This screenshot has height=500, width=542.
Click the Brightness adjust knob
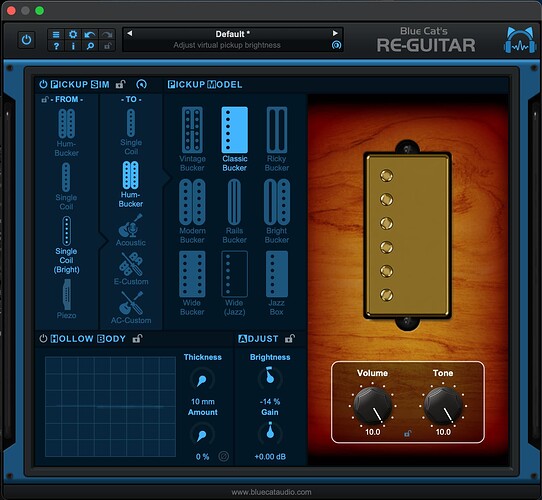pyautogui.click(x=270, y=378)
